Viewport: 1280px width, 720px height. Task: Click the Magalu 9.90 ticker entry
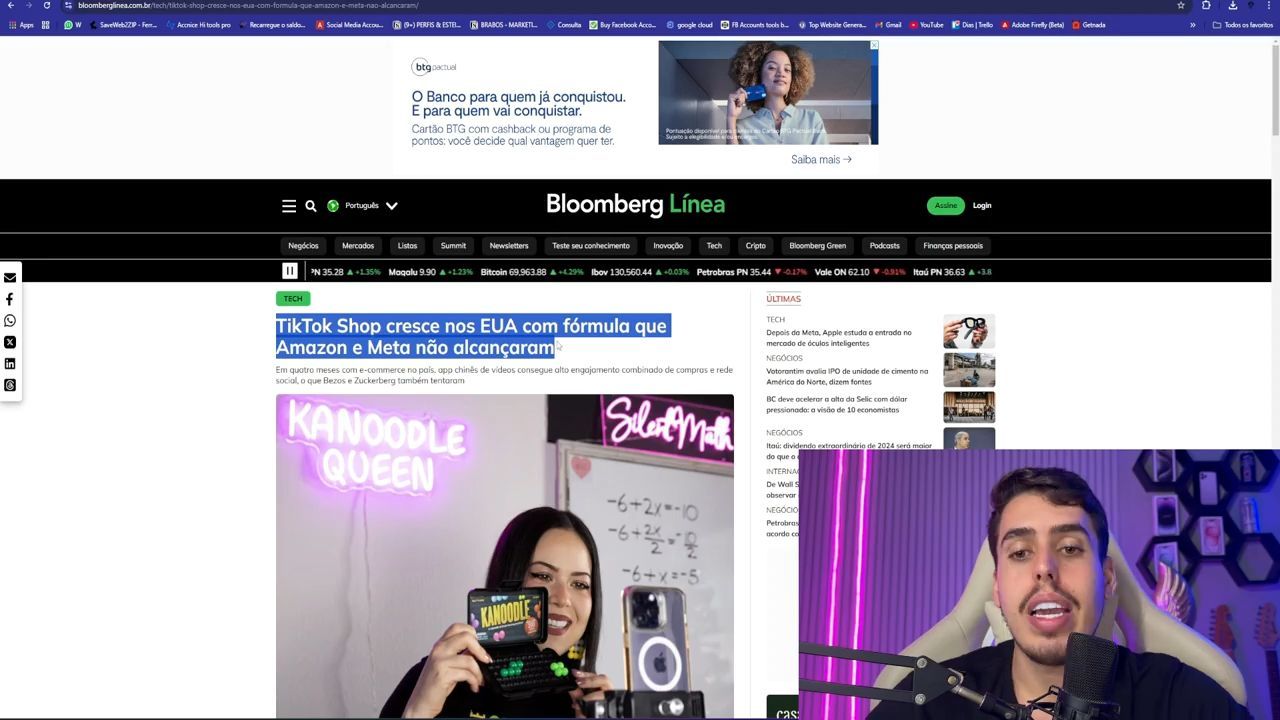pos(430,272)
